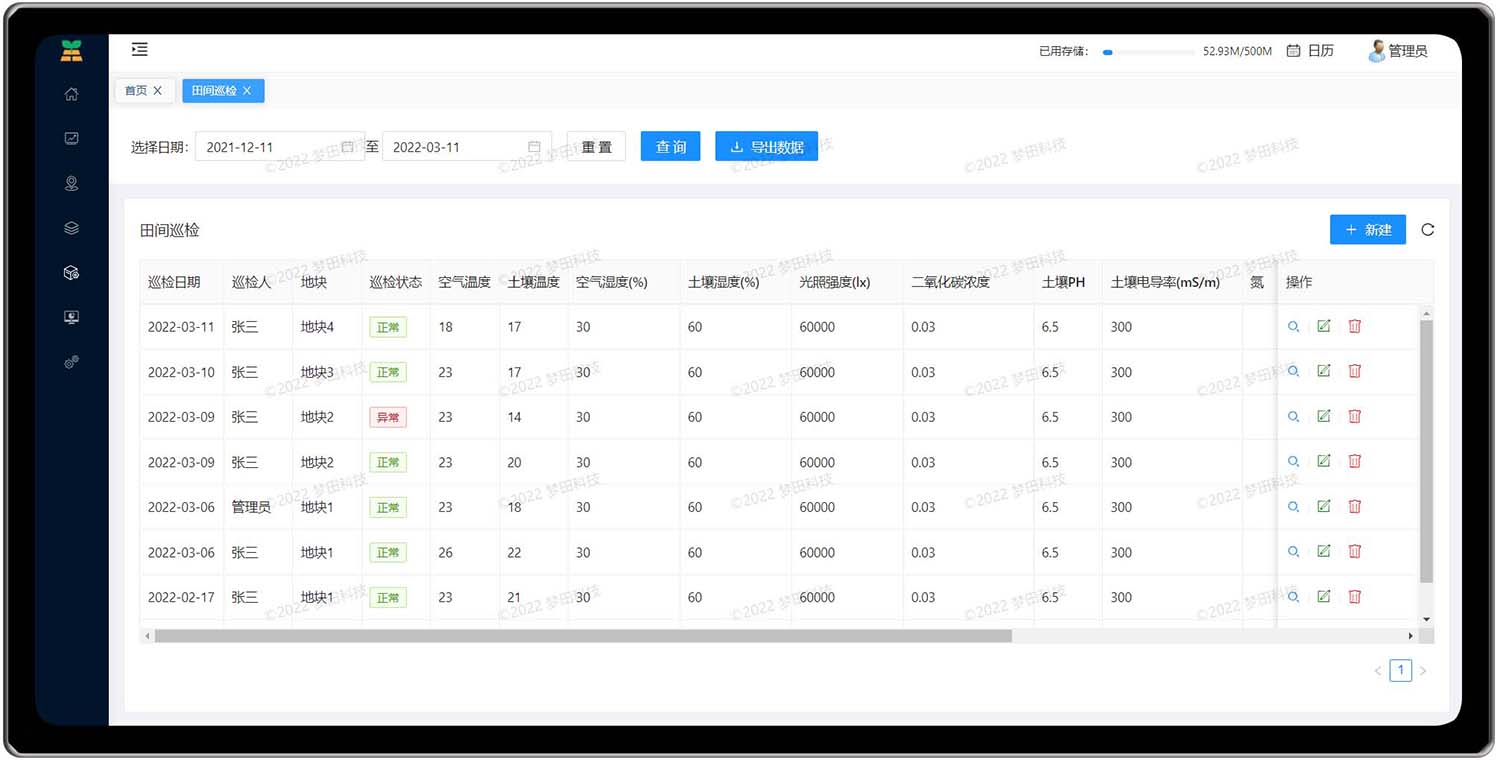Screen dimensions: 1500x760
Task: Close the 首页 tab
Action: pos(158,91)
